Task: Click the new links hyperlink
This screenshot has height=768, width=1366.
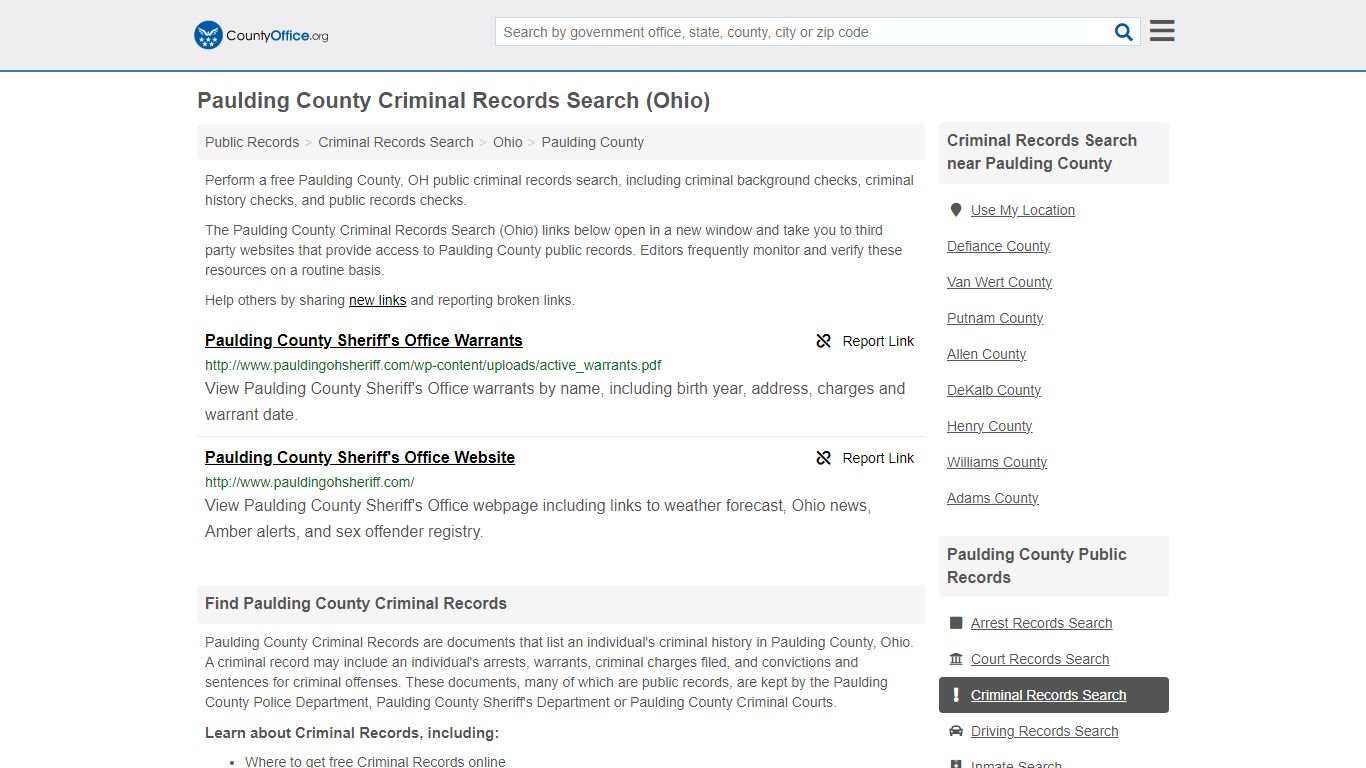Action: tap(377, 300)
